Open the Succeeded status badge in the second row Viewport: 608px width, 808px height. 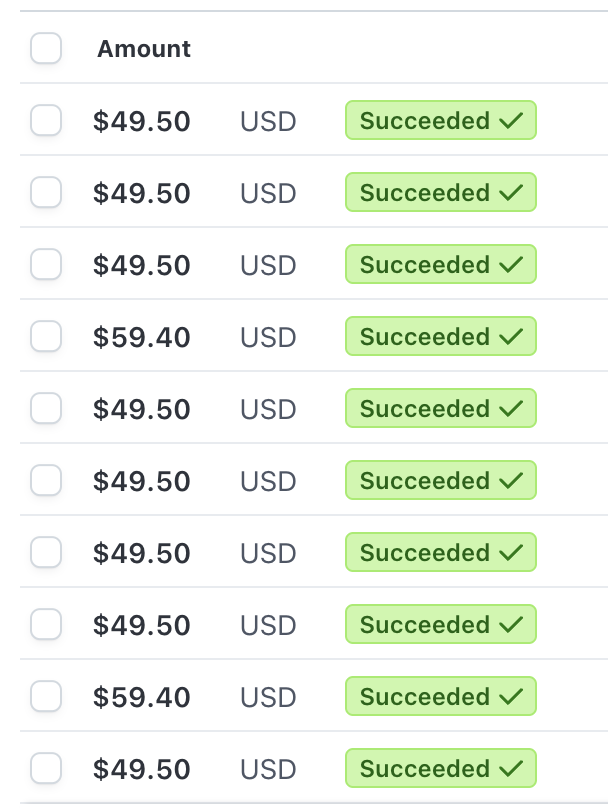tap(441, 192)
